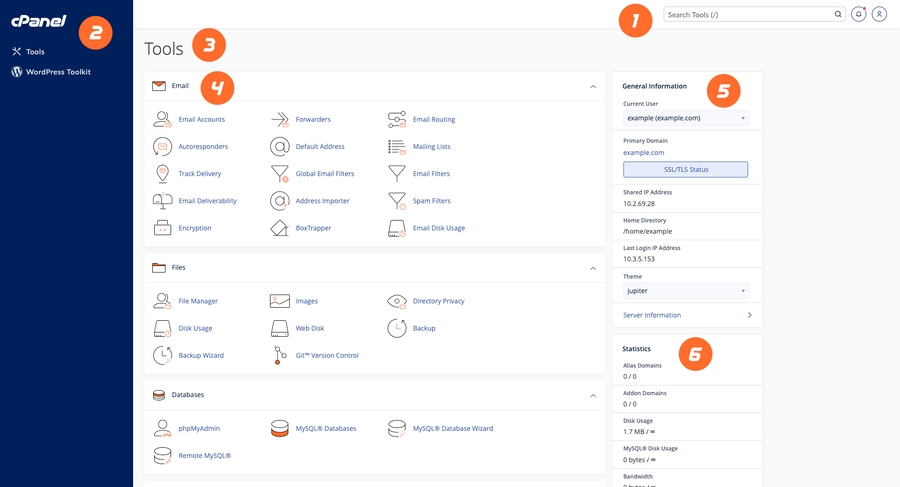Open the notifications bell icon
Image resolution: width=900 pixels, height=487 pixels.
pyautogui.click(x=858, y=14)
